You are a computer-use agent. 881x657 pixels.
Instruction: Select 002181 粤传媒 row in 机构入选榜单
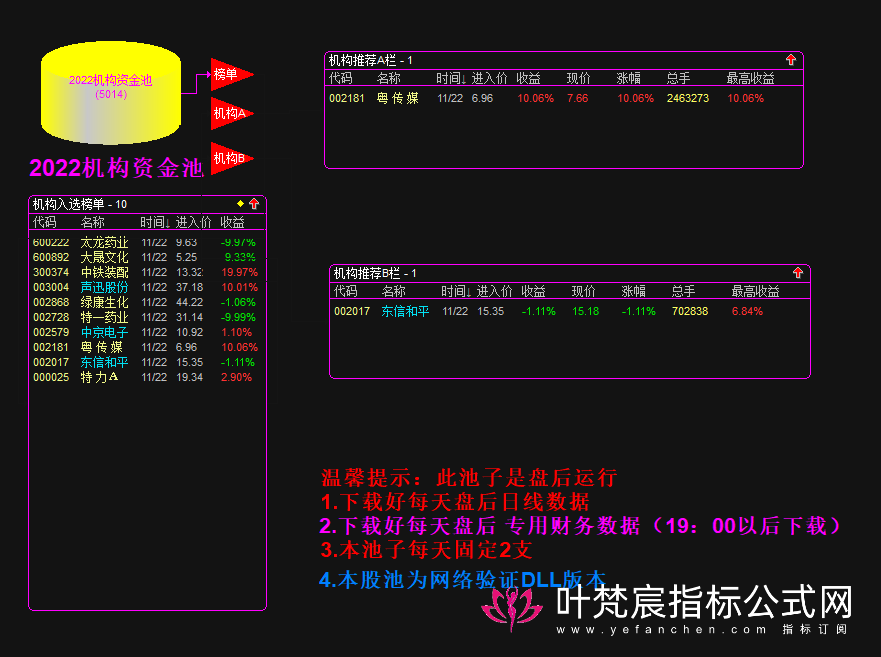click(x=145, y=347)
